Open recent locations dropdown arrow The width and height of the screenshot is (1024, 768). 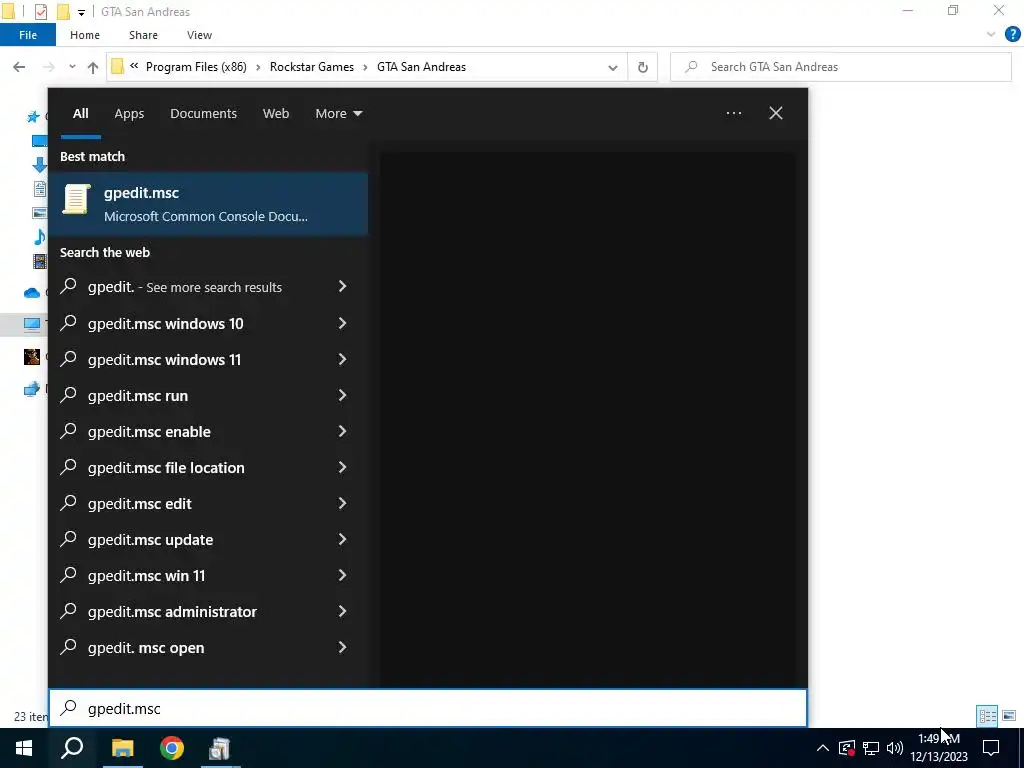coord(72,67)
